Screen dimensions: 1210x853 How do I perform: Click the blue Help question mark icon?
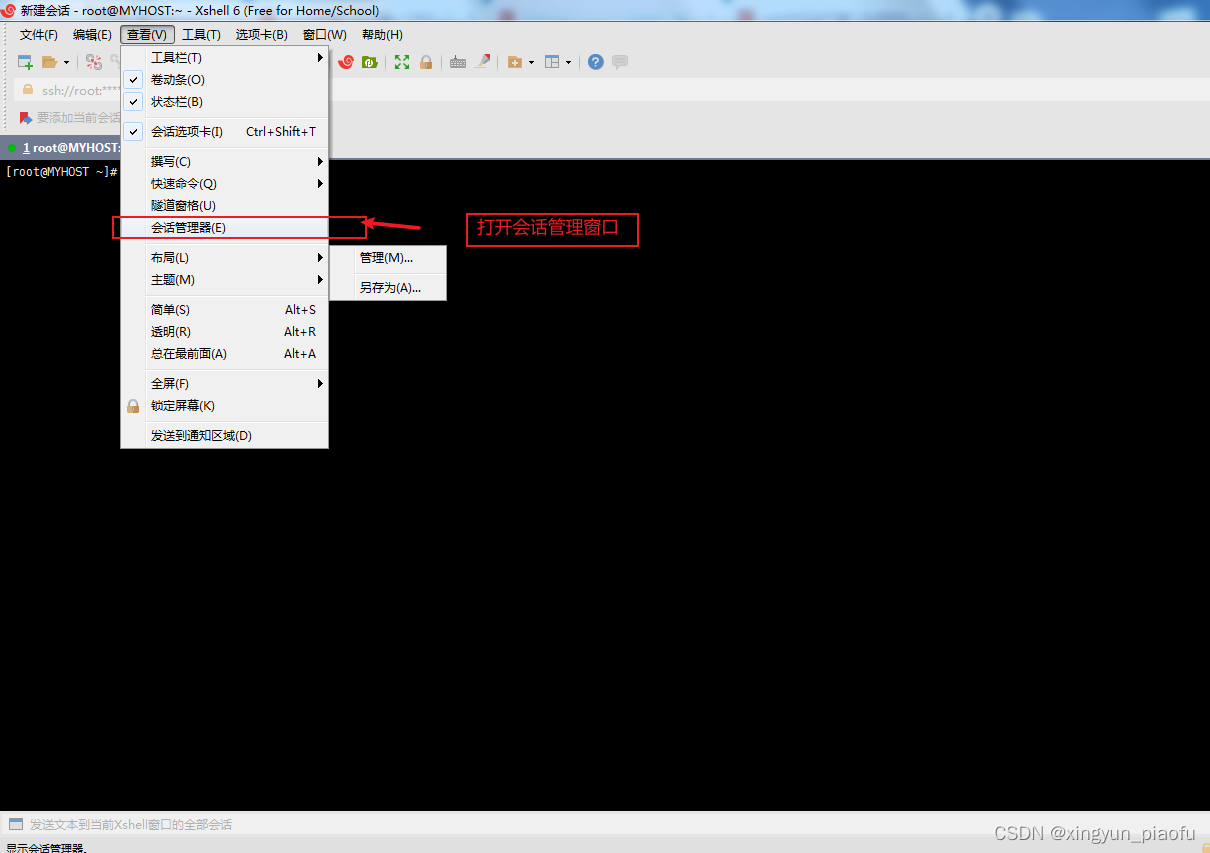(596, 62)
